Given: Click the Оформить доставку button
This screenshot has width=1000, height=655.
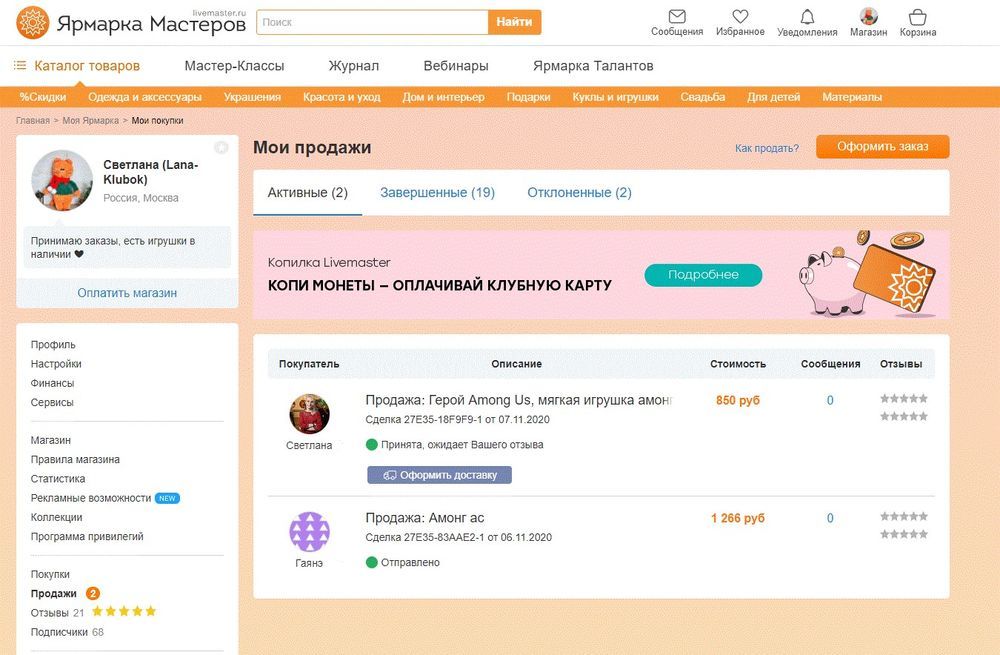Looking at the screenshot, I should (x=439, y=475).
